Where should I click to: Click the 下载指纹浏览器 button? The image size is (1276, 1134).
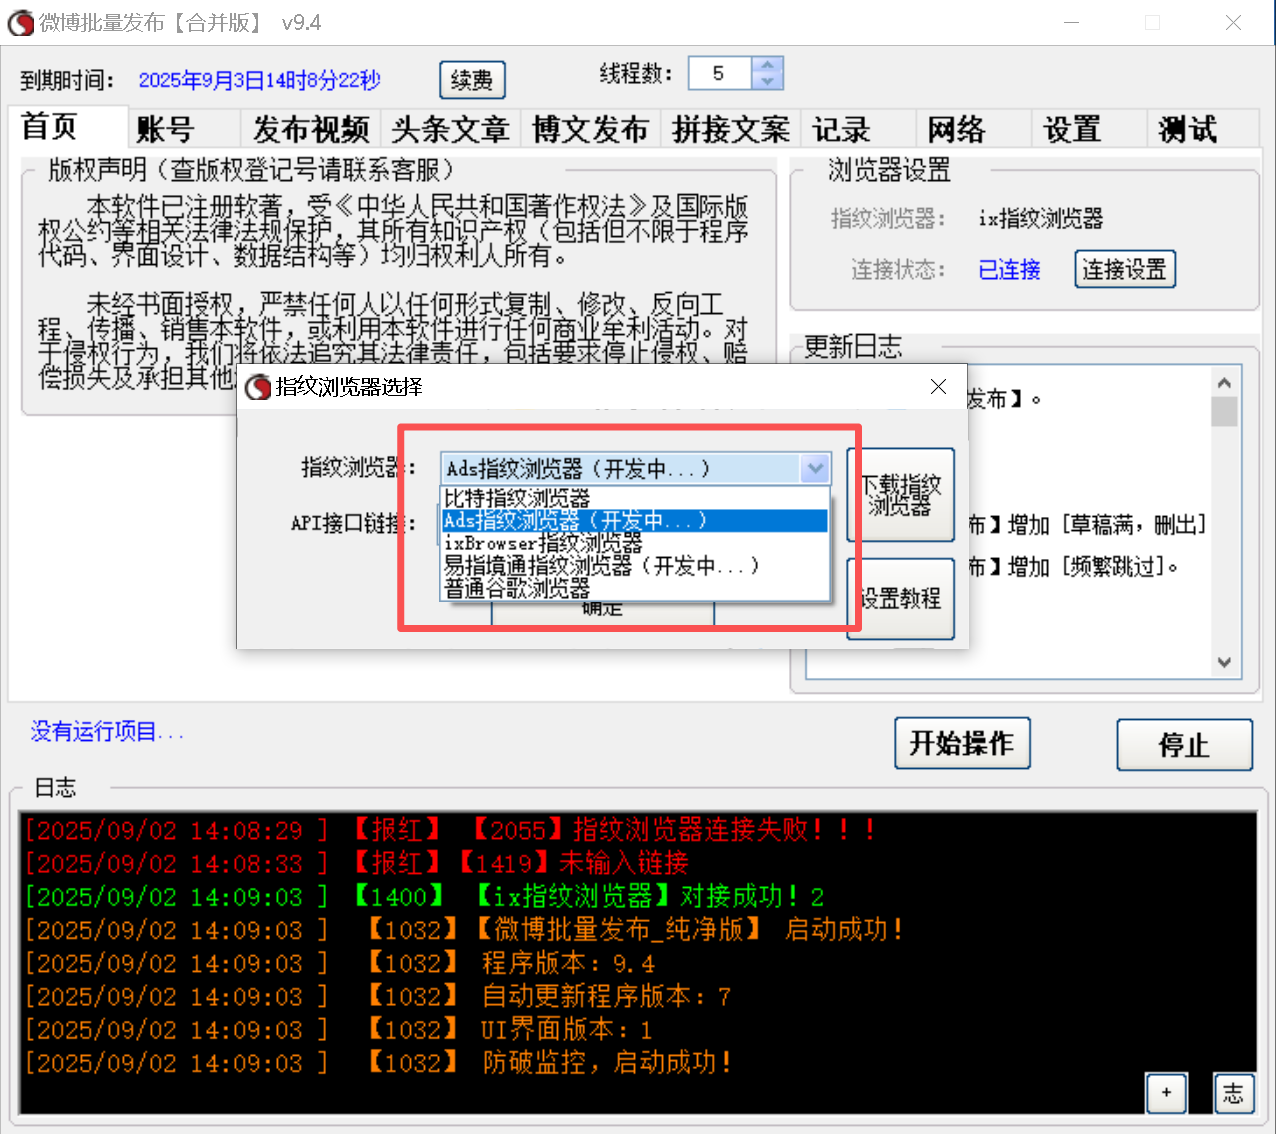point(900,495)
